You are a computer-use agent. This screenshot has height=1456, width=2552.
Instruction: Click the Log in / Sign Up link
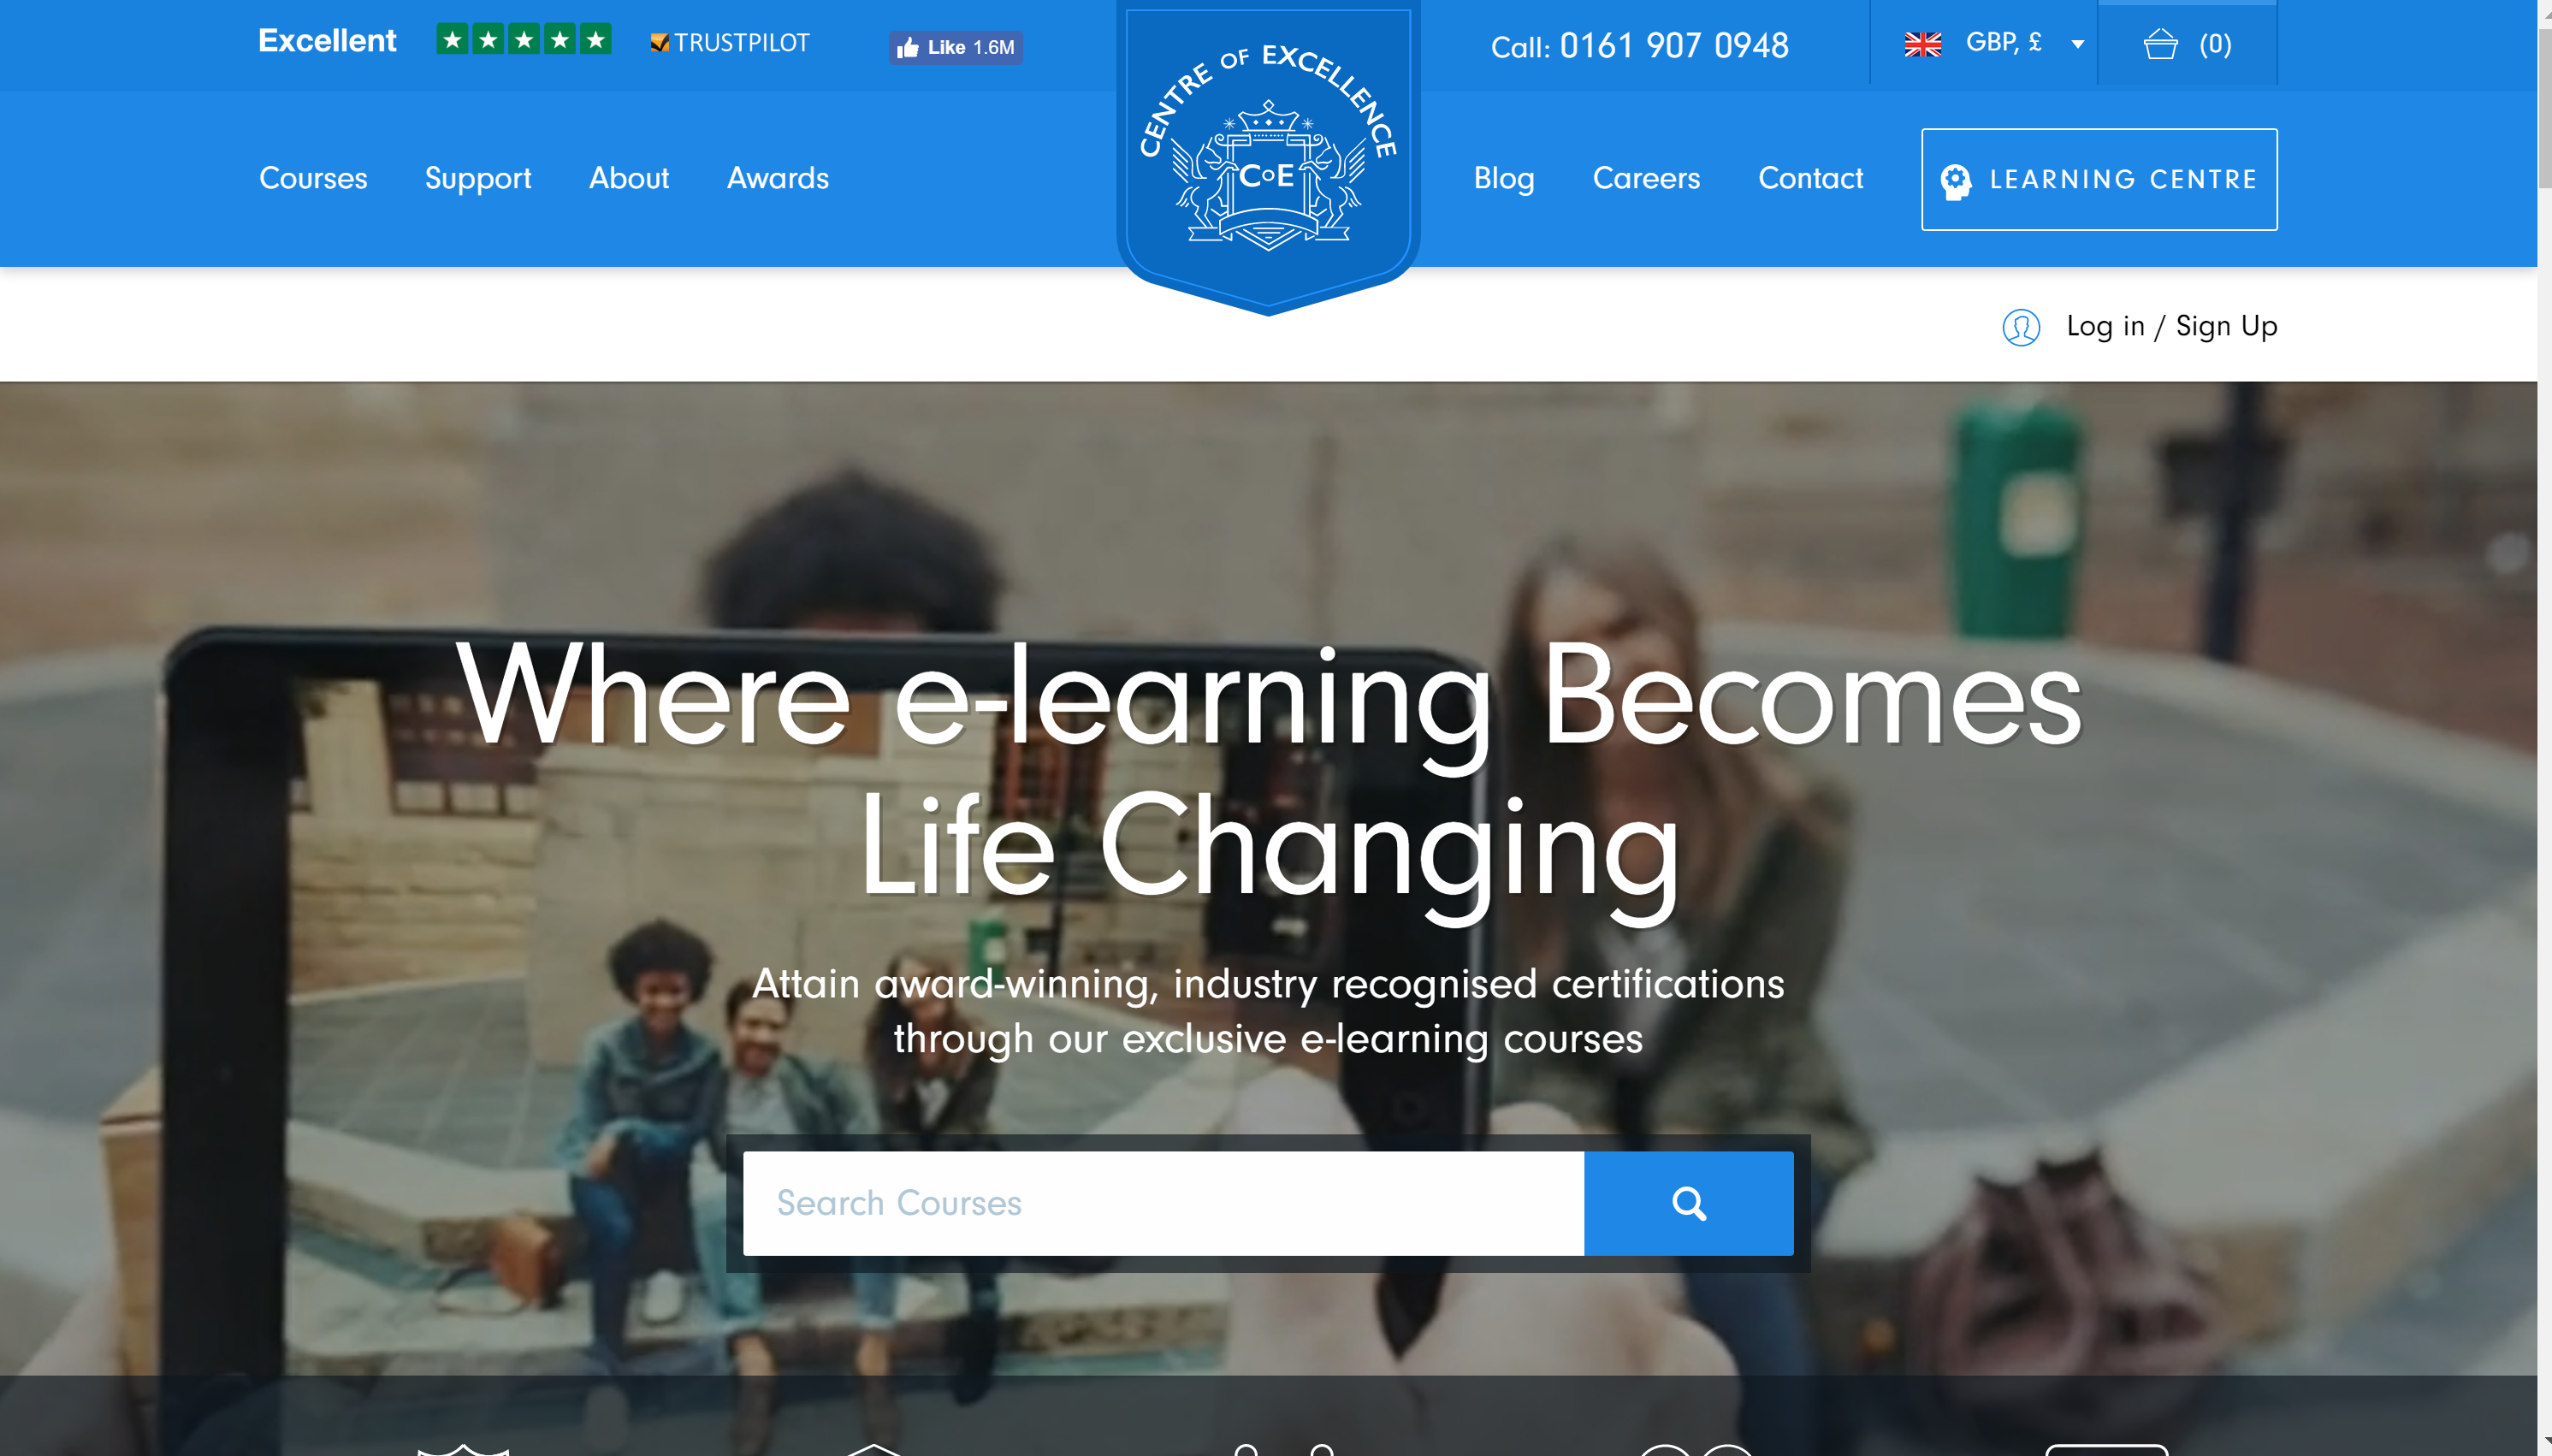[x=2172, y=326]
